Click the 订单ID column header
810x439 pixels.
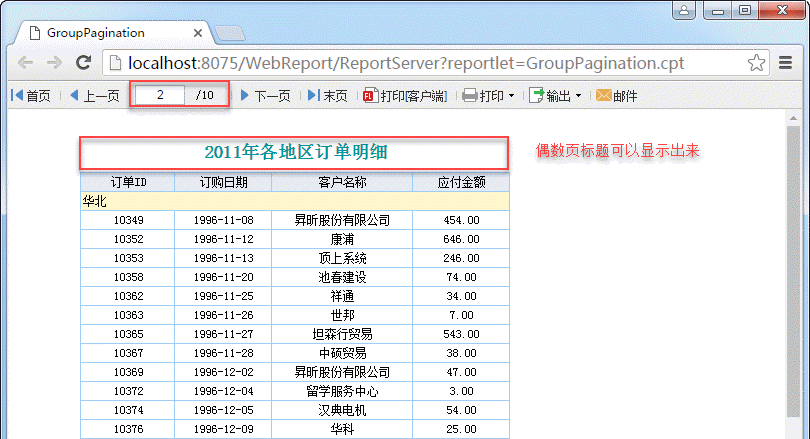tap(128, 182)
